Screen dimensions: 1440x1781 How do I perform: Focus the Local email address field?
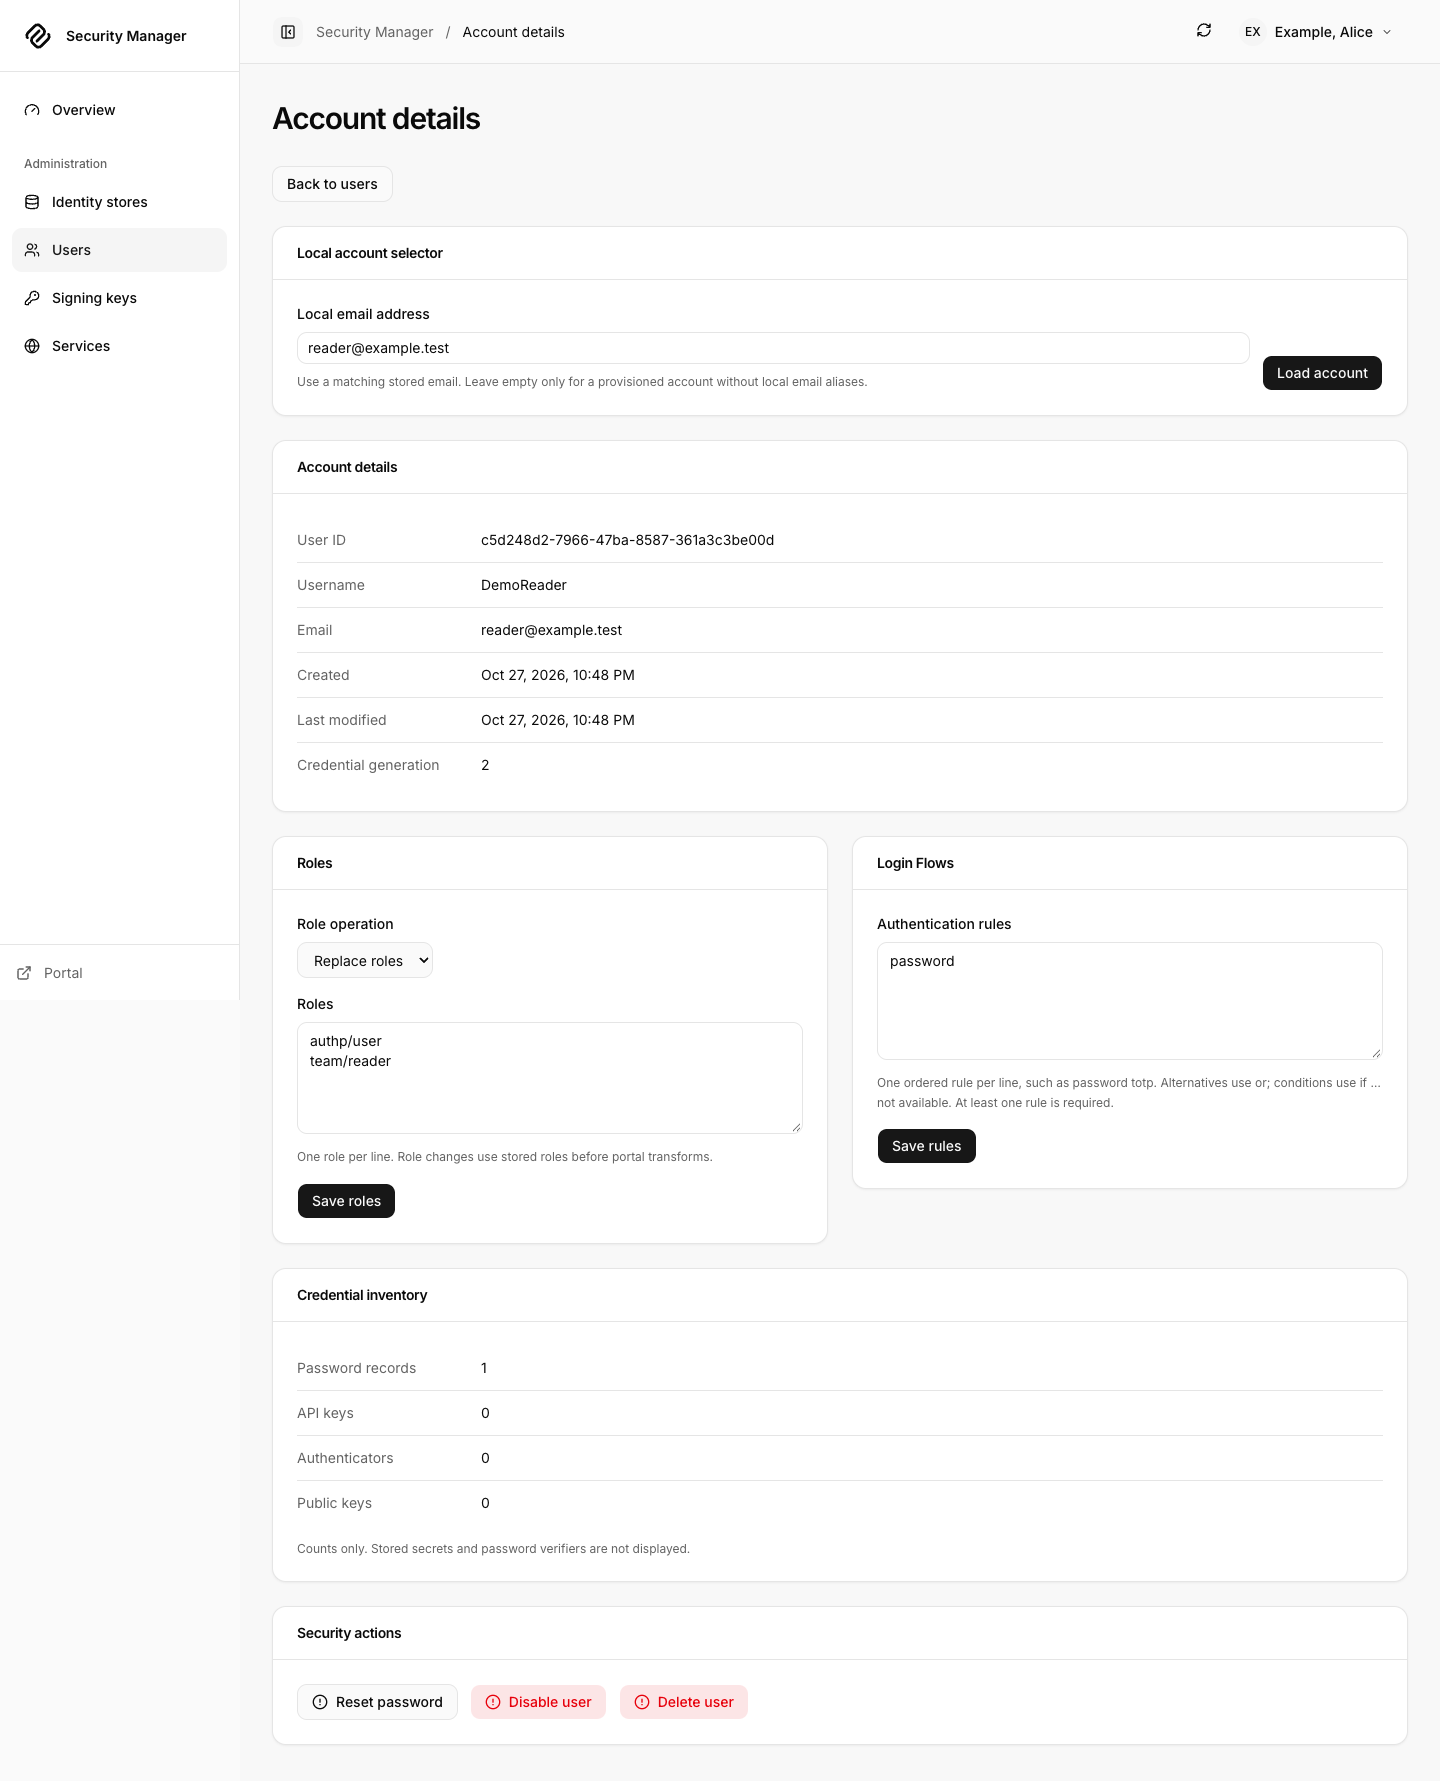coord(773,348)
